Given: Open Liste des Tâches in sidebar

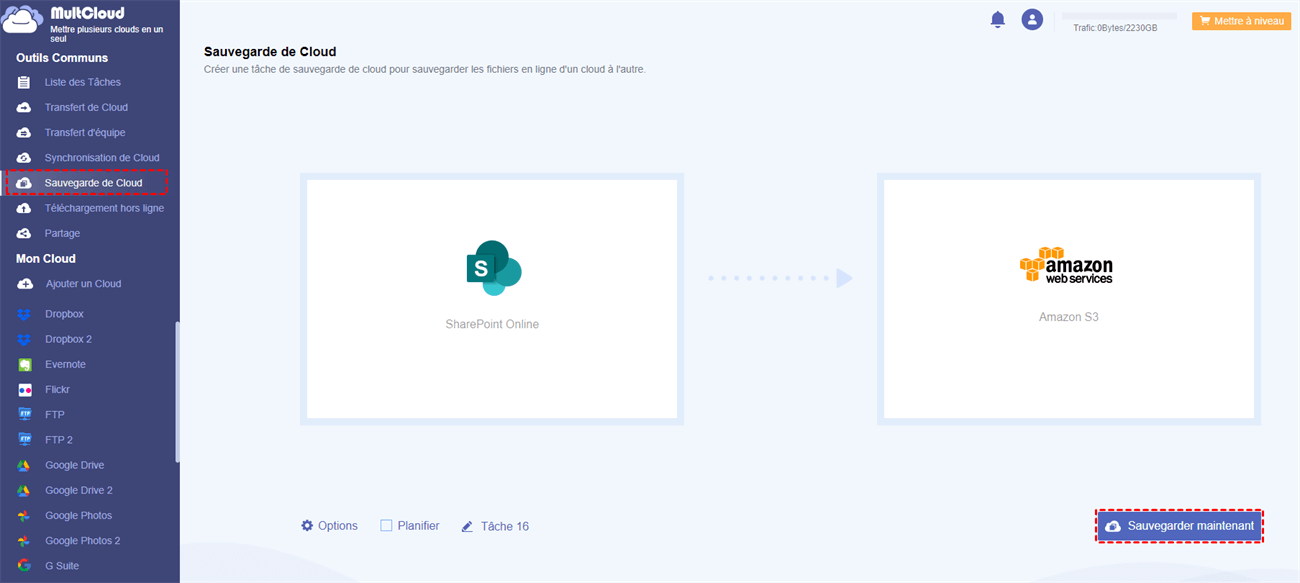Looking at the screenshot, I should tap(83, 82).
